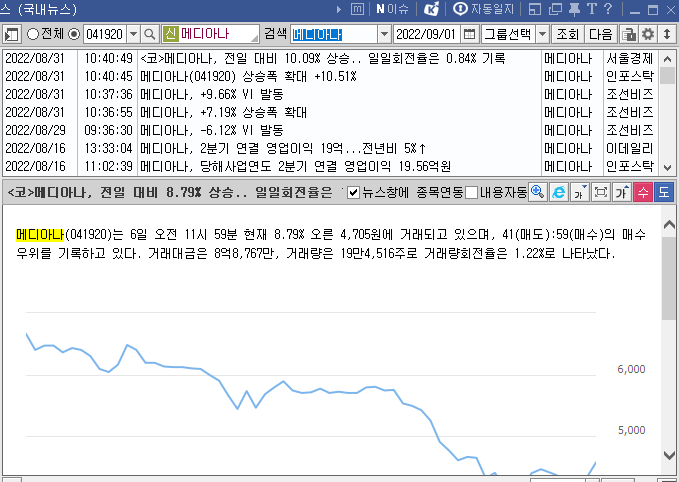The width and height of the screenshot is (679, 482).
Task: Click the N이슈 title bar button
Action: click(392, 9)
